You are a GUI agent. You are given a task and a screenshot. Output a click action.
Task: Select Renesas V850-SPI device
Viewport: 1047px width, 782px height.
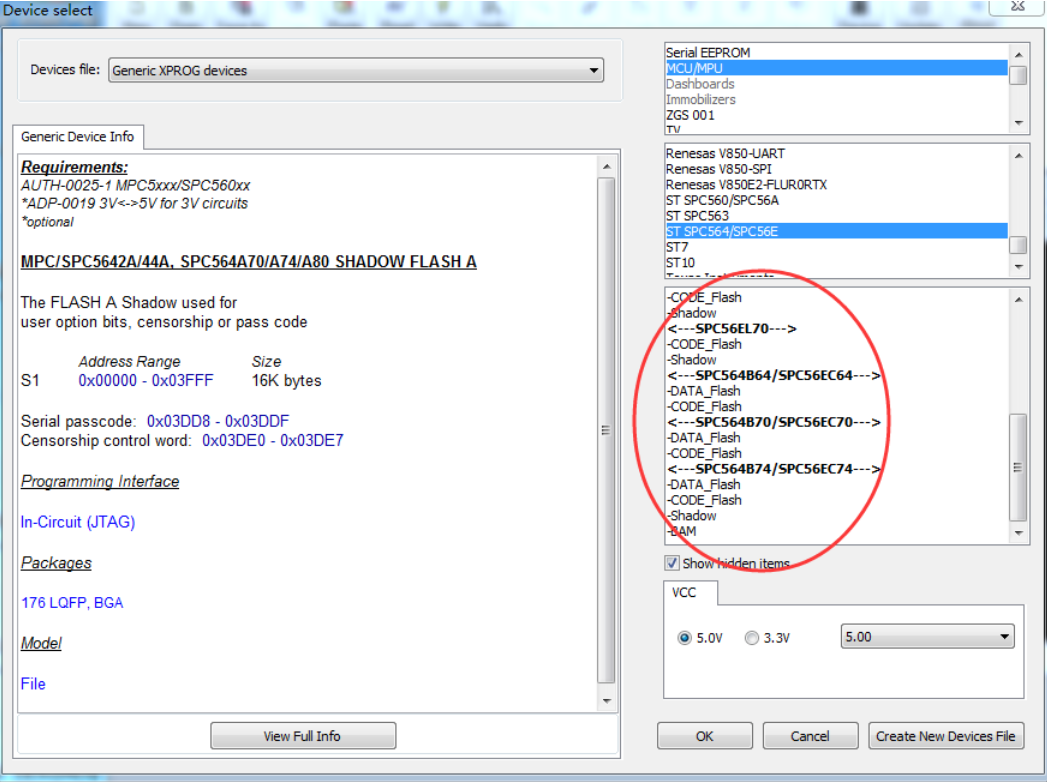pyautogui.click(x=836, y=169)
